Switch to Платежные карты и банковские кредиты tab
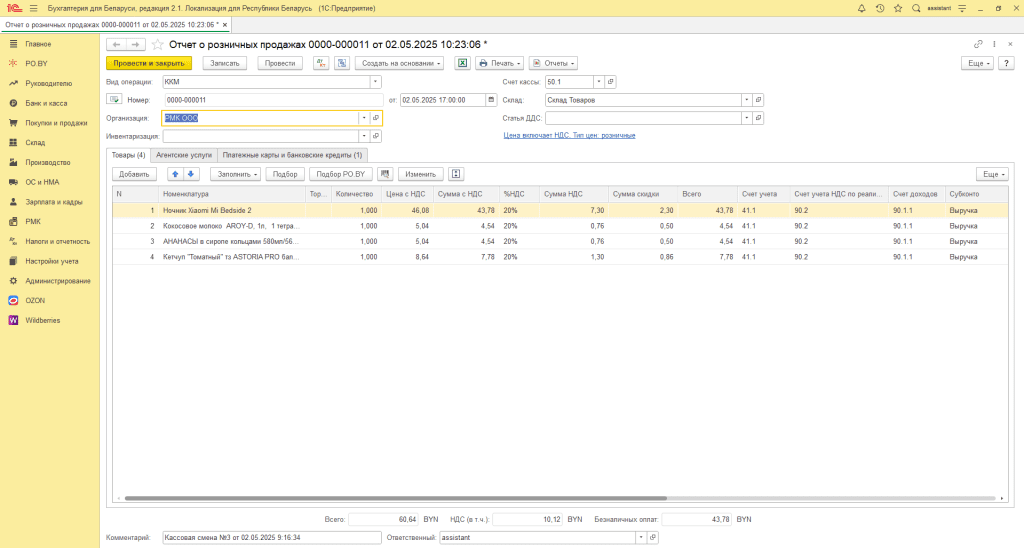The height and width of the screenshot is (548, 1024). click(292, 155)
